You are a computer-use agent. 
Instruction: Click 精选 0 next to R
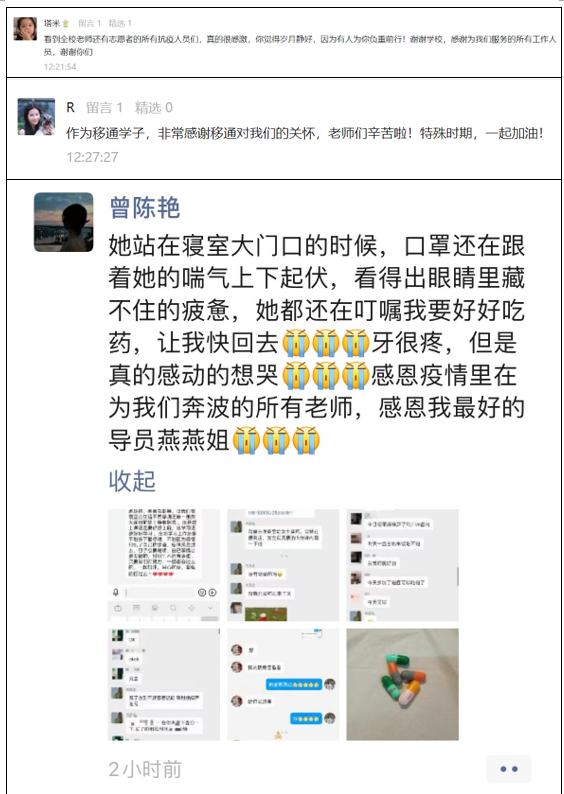(153, 107)
